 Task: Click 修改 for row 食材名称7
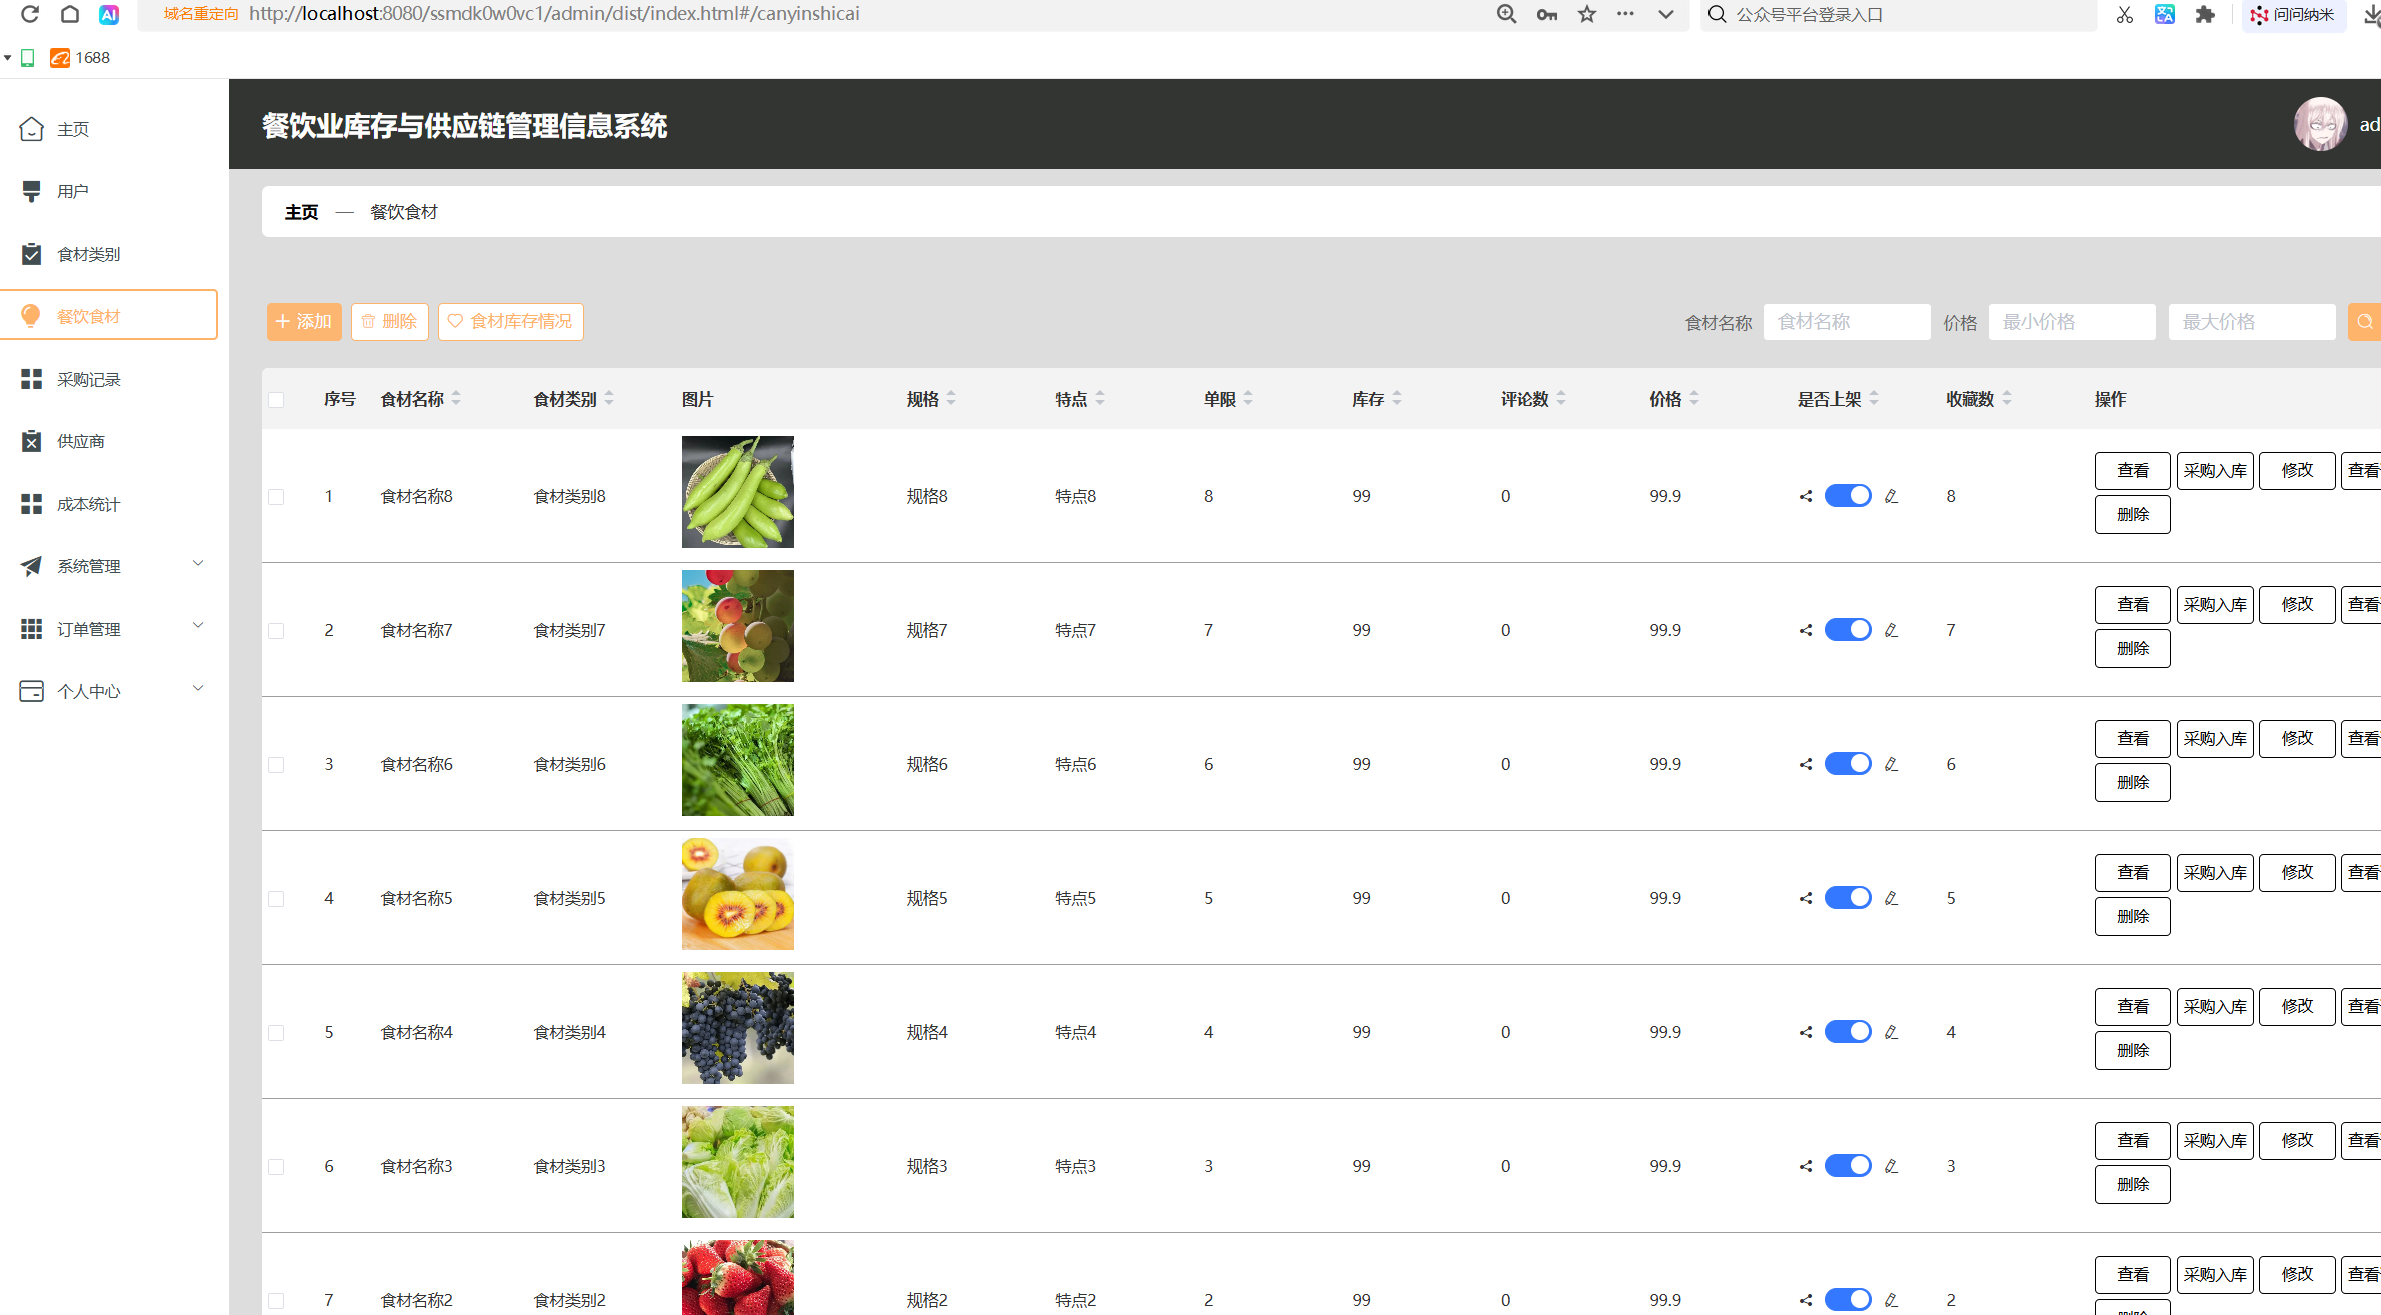coord(2297,605)
